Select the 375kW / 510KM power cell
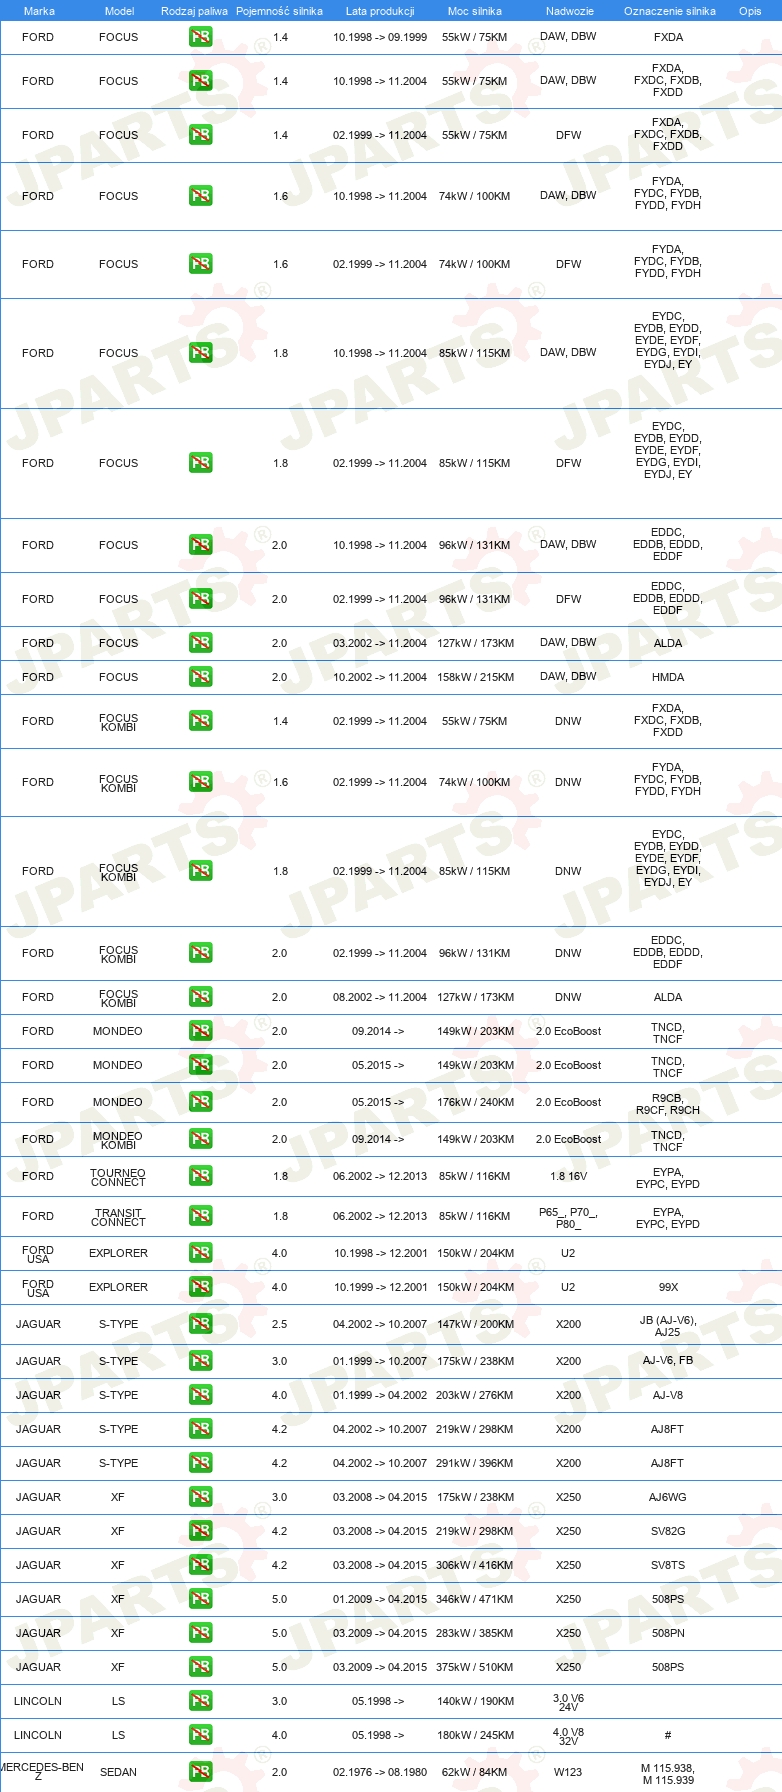The image size is (782, 1792). (x=474, y=1667)
